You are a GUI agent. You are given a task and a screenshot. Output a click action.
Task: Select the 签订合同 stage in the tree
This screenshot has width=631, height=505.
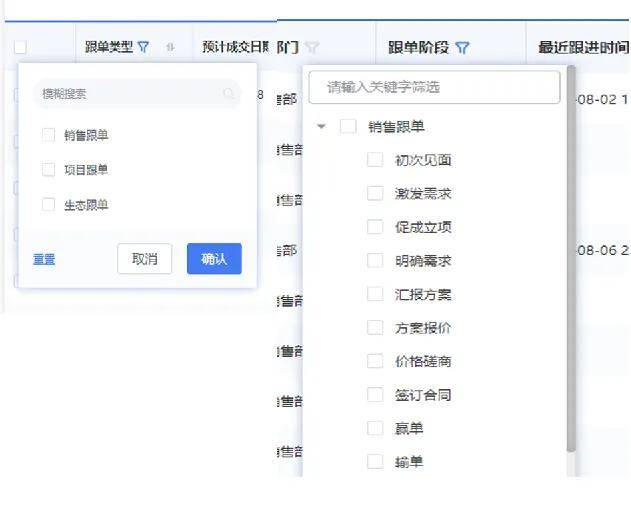coord(375,395)
